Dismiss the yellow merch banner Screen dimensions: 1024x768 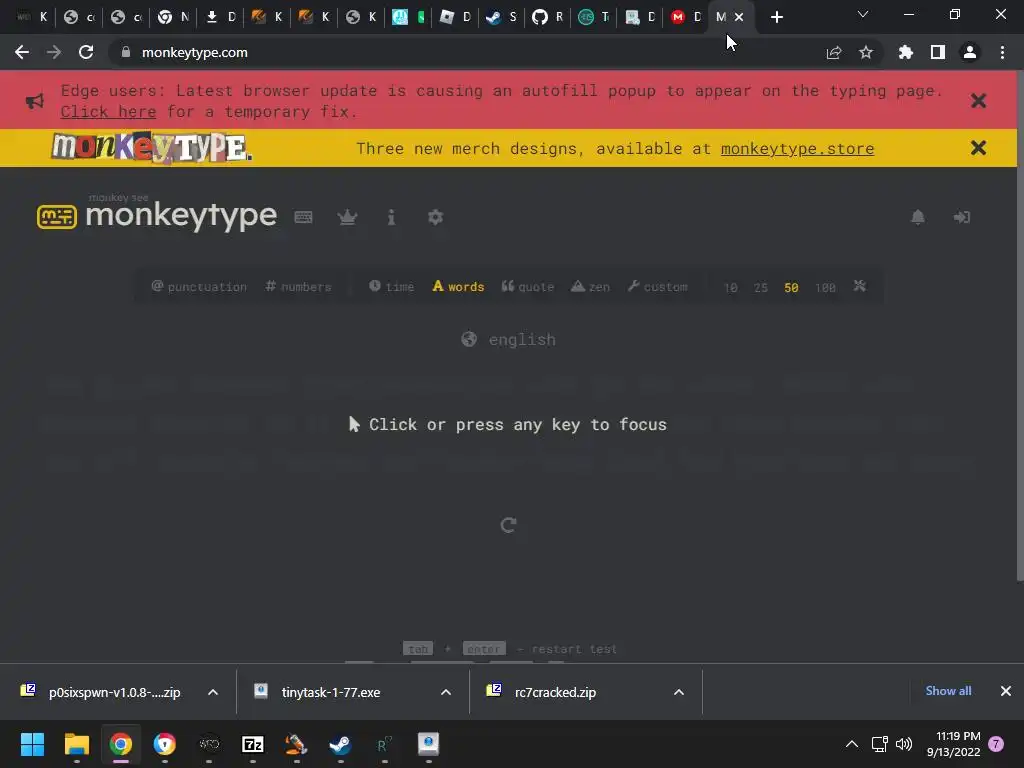click(978, 148)
